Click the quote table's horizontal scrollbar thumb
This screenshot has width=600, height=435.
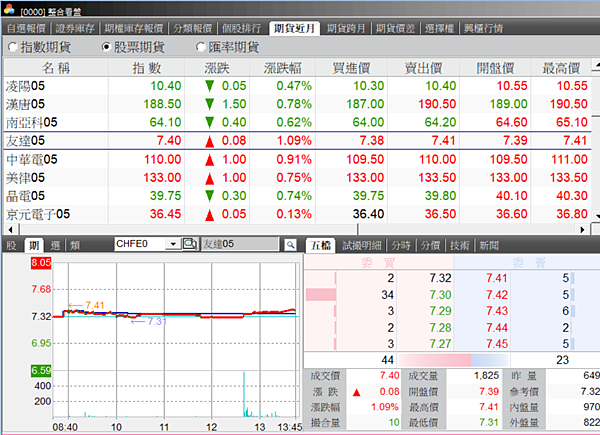coord(189,230)
